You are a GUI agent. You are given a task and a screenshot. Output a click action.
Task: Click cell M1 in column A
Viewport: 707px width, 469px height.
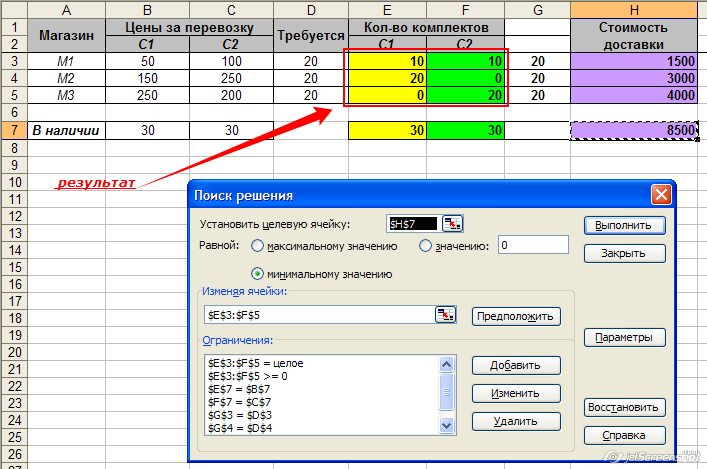tap(67, 61)
